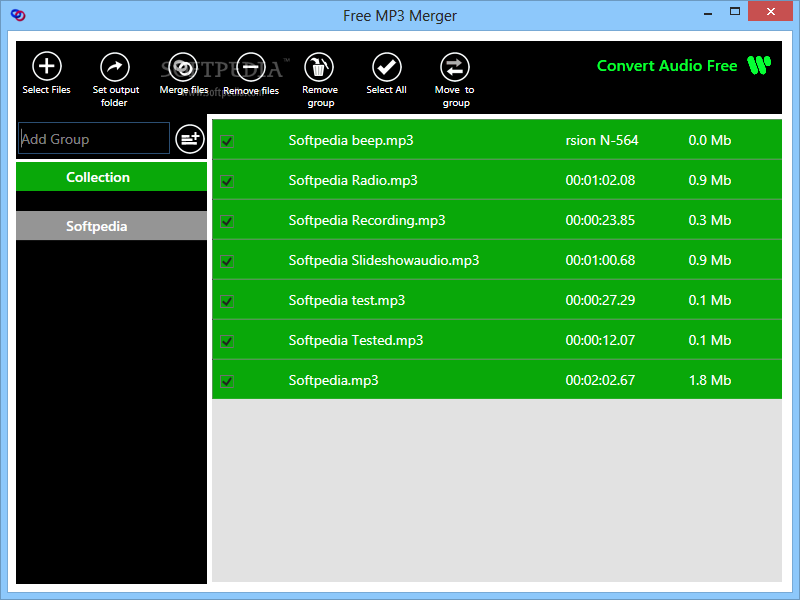Screen dimensions: 800x600
Task: Click the Select Files plus icon
Action: (46, 66)
